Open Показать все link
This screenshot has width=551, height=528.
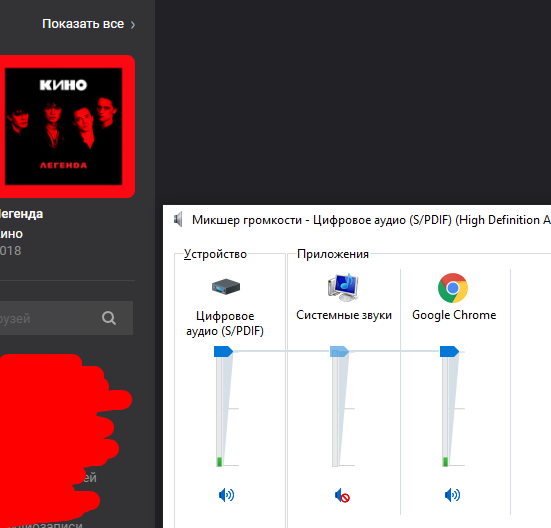click(x=83, y=24)
